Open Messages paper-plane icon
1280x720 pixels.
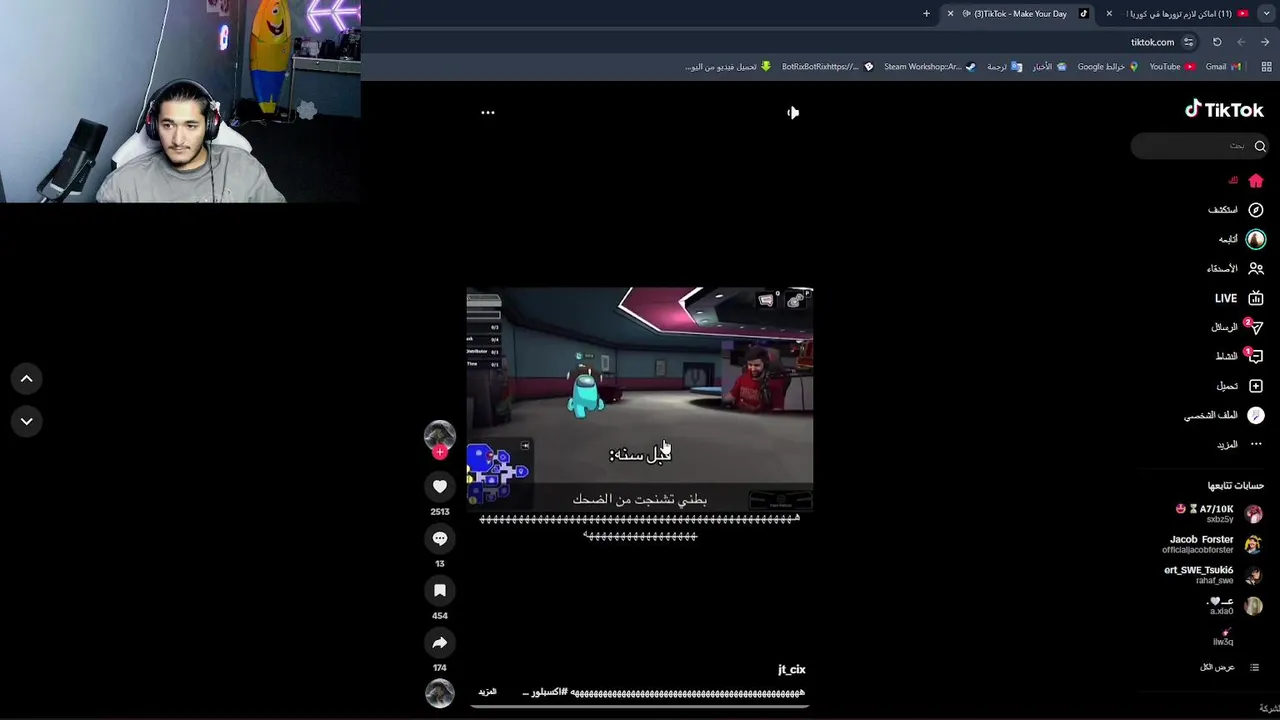pyautogui.click(x=1257, y=327)
